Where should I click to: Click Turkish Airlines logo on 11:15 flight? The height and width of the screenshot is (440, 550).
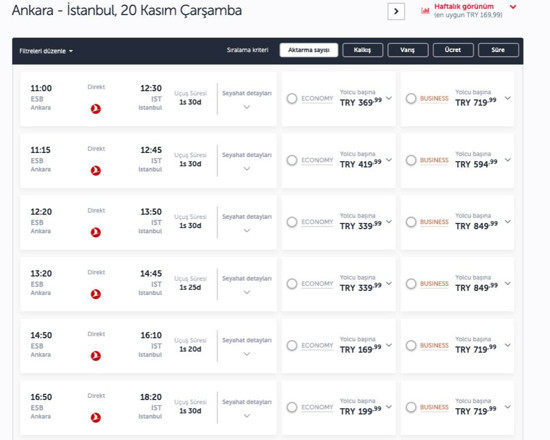(96, 171)
